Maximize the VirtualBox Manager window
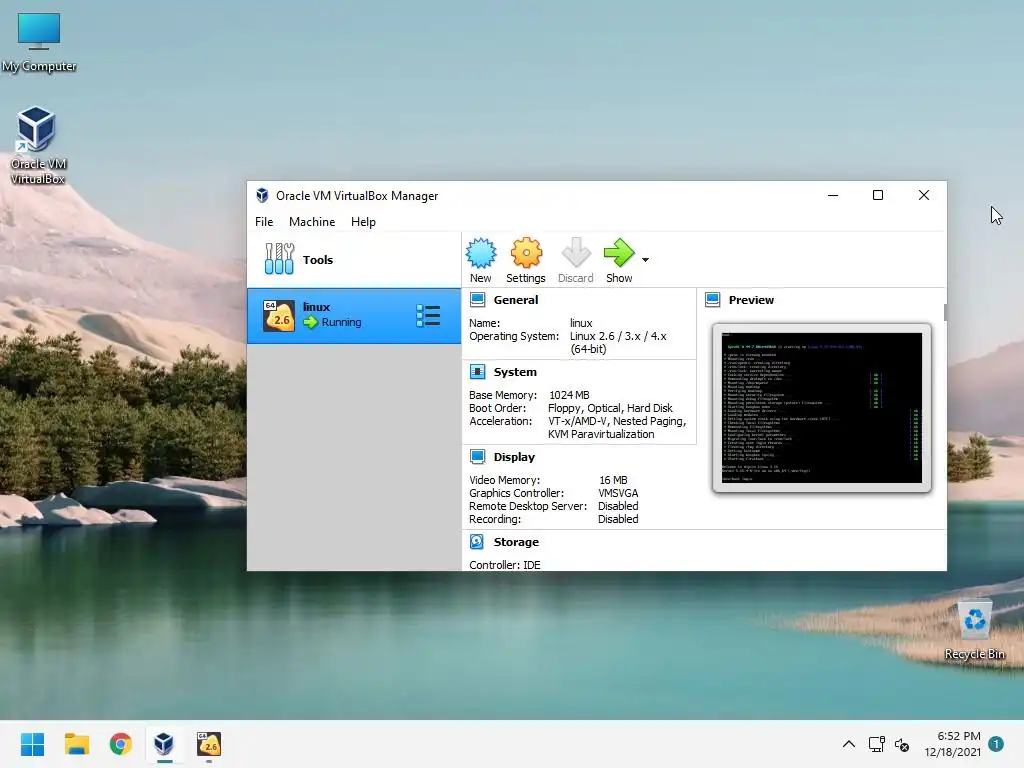This screenshot has width=1024, height=768. pyautogui.click(x=878, y=195)
